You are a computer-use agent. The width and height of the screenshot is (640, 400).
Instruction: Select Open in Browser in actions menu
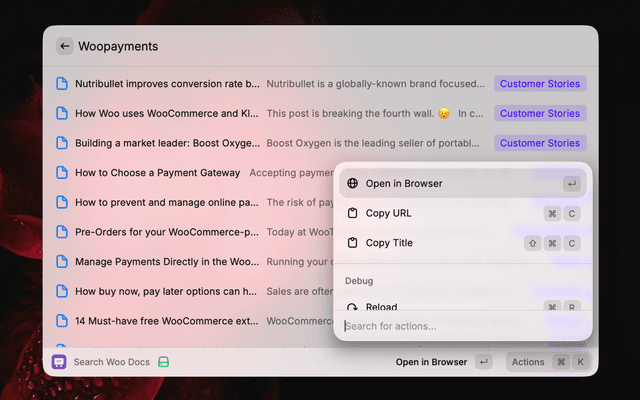[404, 184]
